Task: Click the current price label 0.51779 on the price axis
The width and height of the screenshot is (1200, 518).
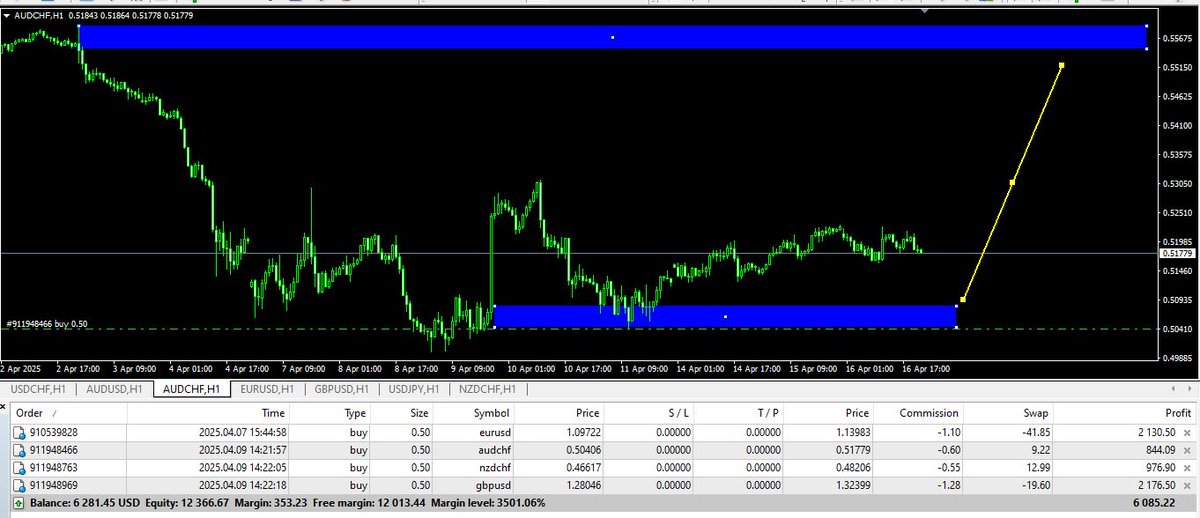Action: click(x=1177, y=254)
